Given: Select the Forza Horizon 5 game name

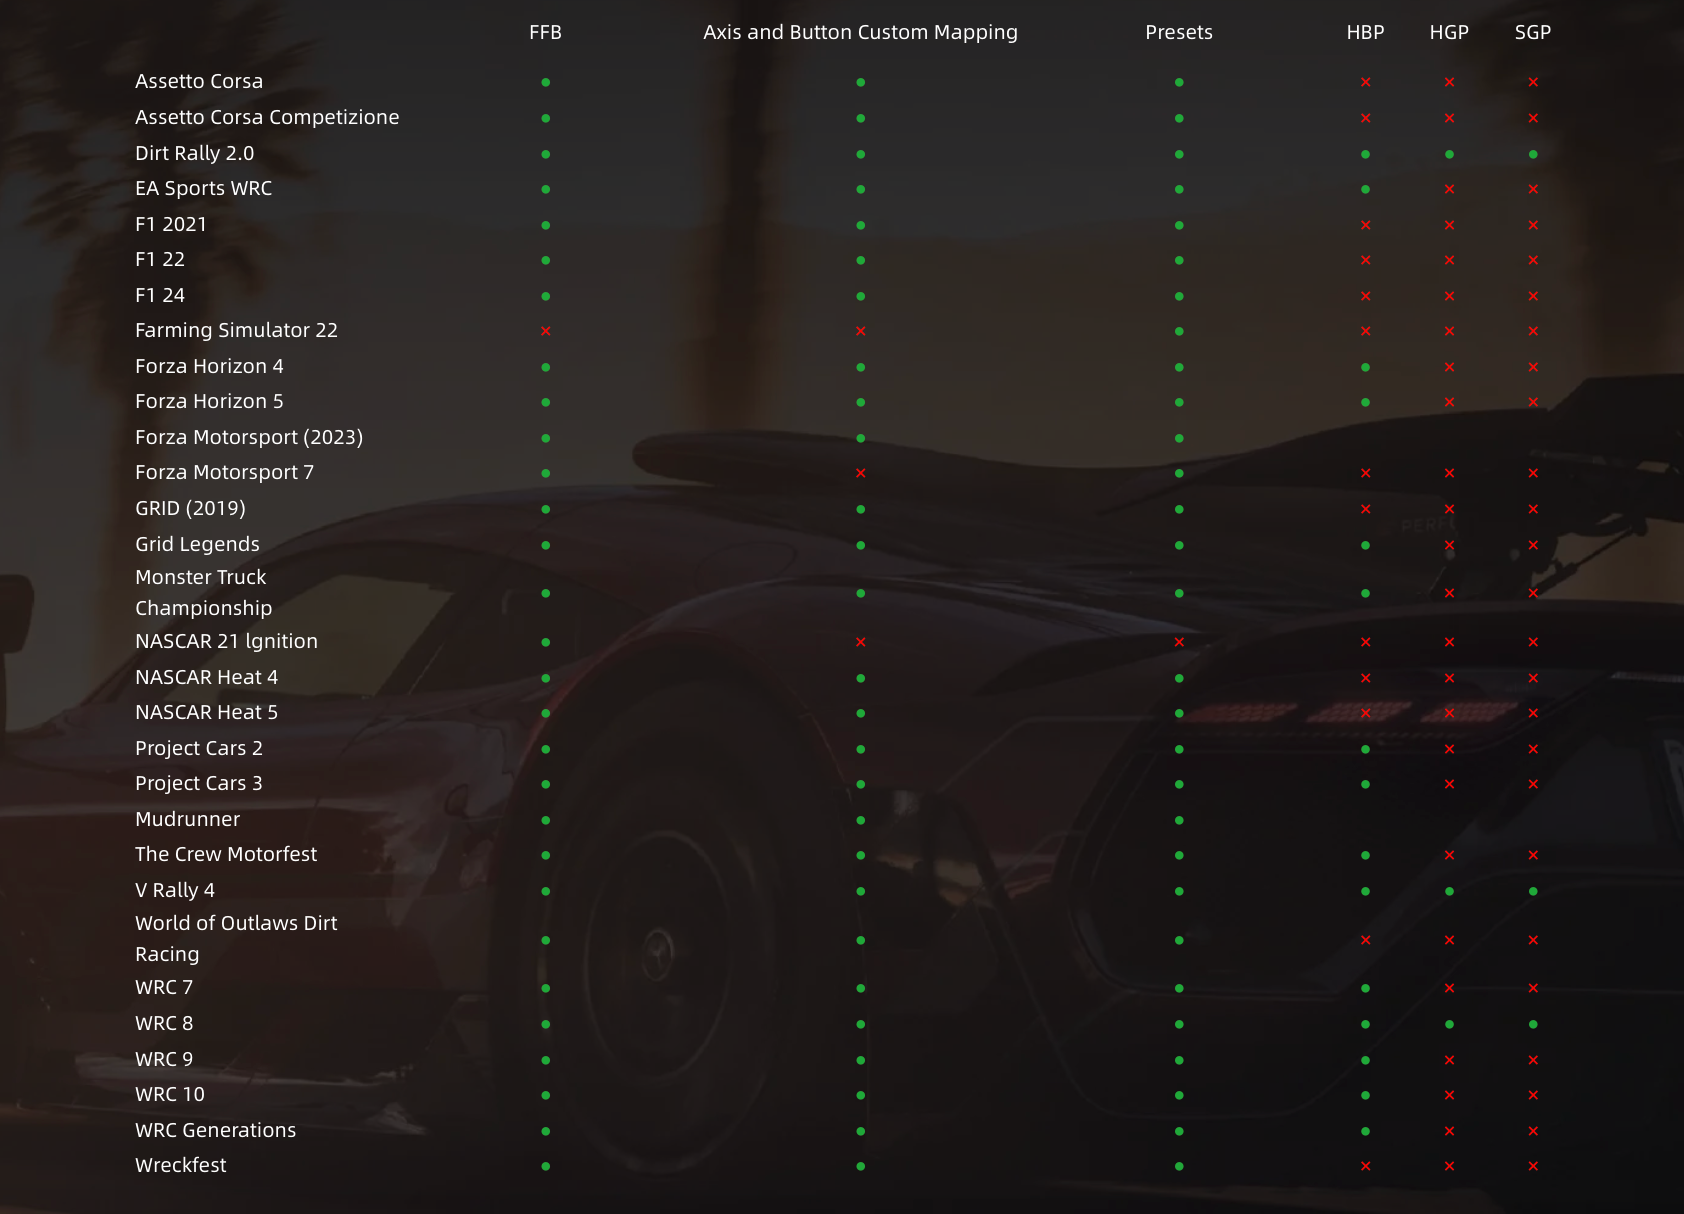Looking at the screenshot, I should tap(209, 401).
